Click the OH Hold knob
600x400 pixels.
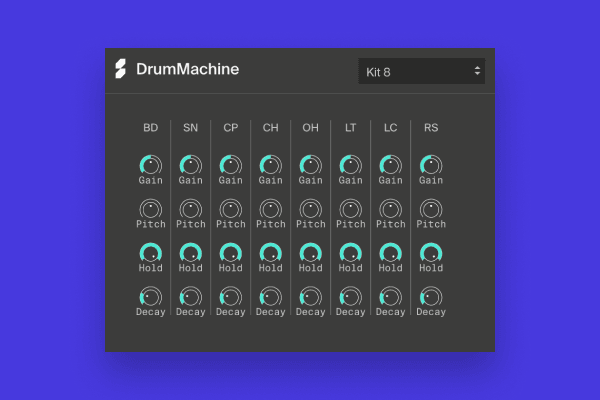pos(310,253)
